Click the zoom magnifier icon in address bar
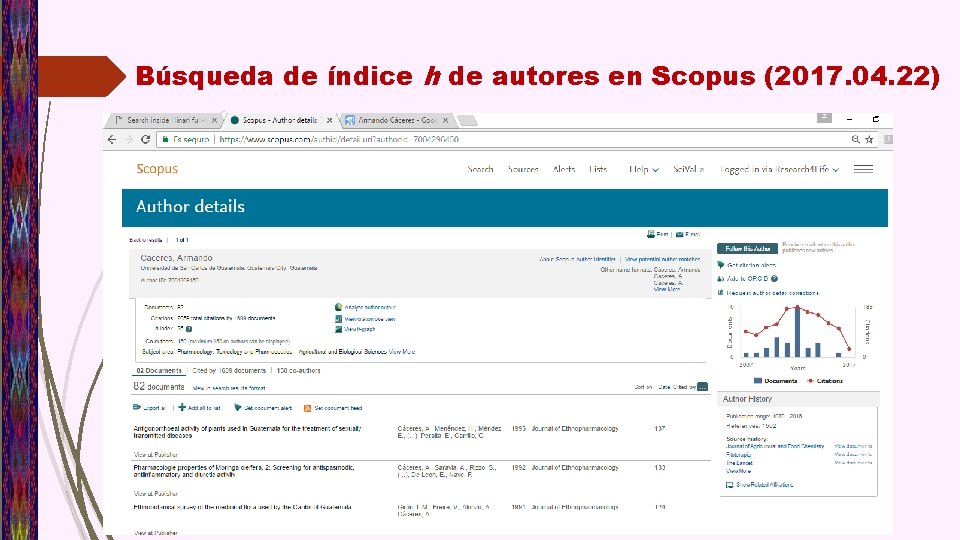Screen dimensions: 960x540 coord(855,140)
